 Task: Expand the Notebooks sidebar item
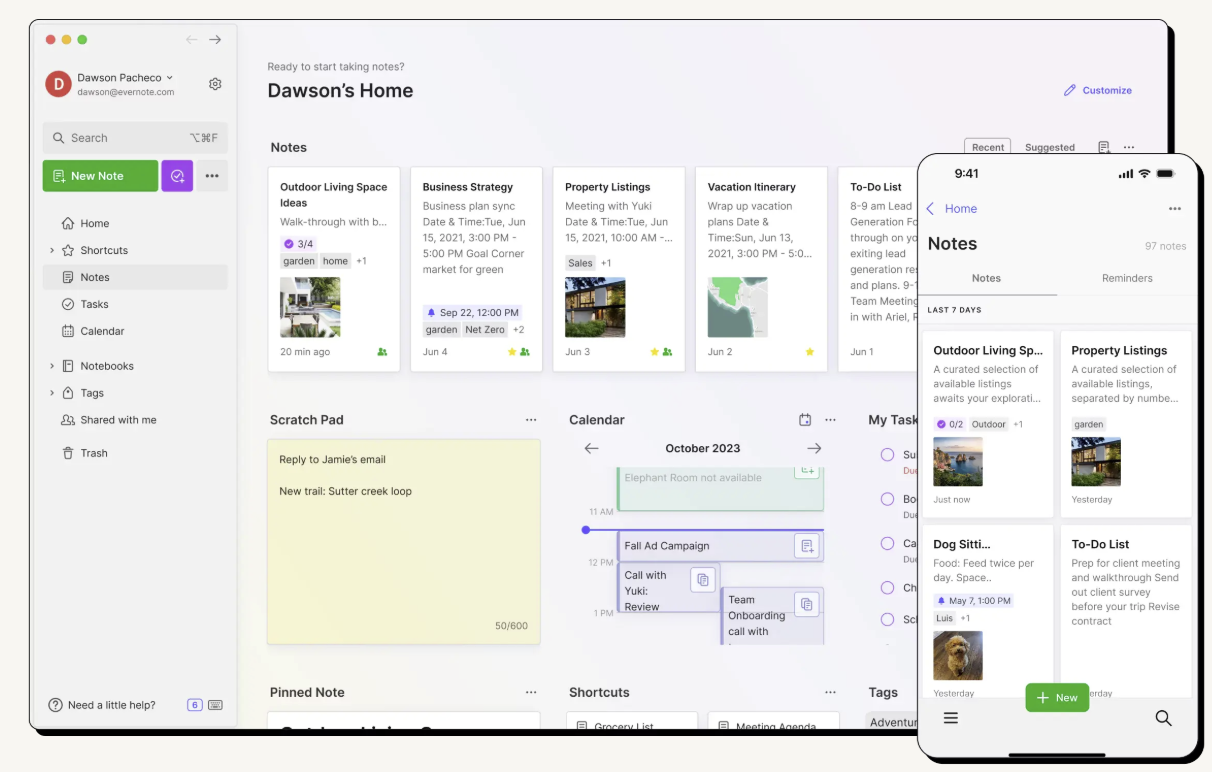(x=52, y=366)
